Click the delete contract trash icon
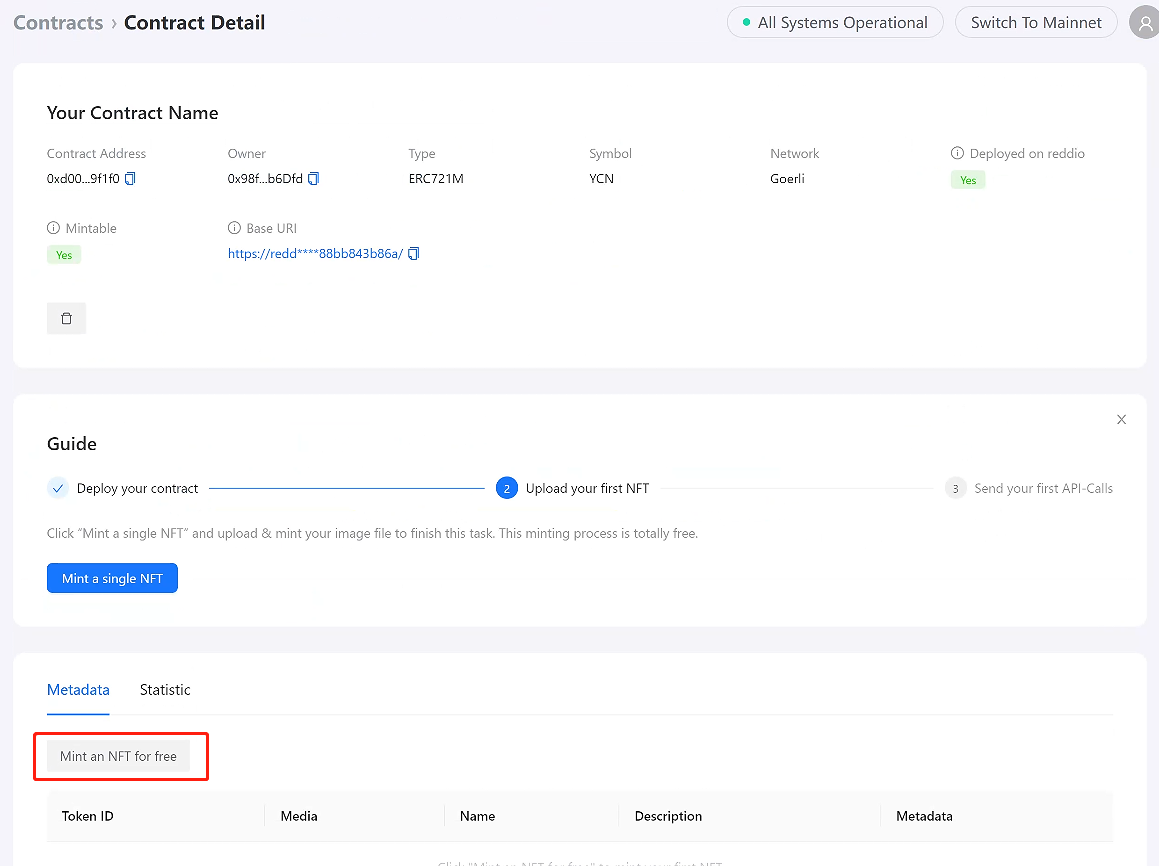Screen dimensions: 1159x866 (66, 318)
